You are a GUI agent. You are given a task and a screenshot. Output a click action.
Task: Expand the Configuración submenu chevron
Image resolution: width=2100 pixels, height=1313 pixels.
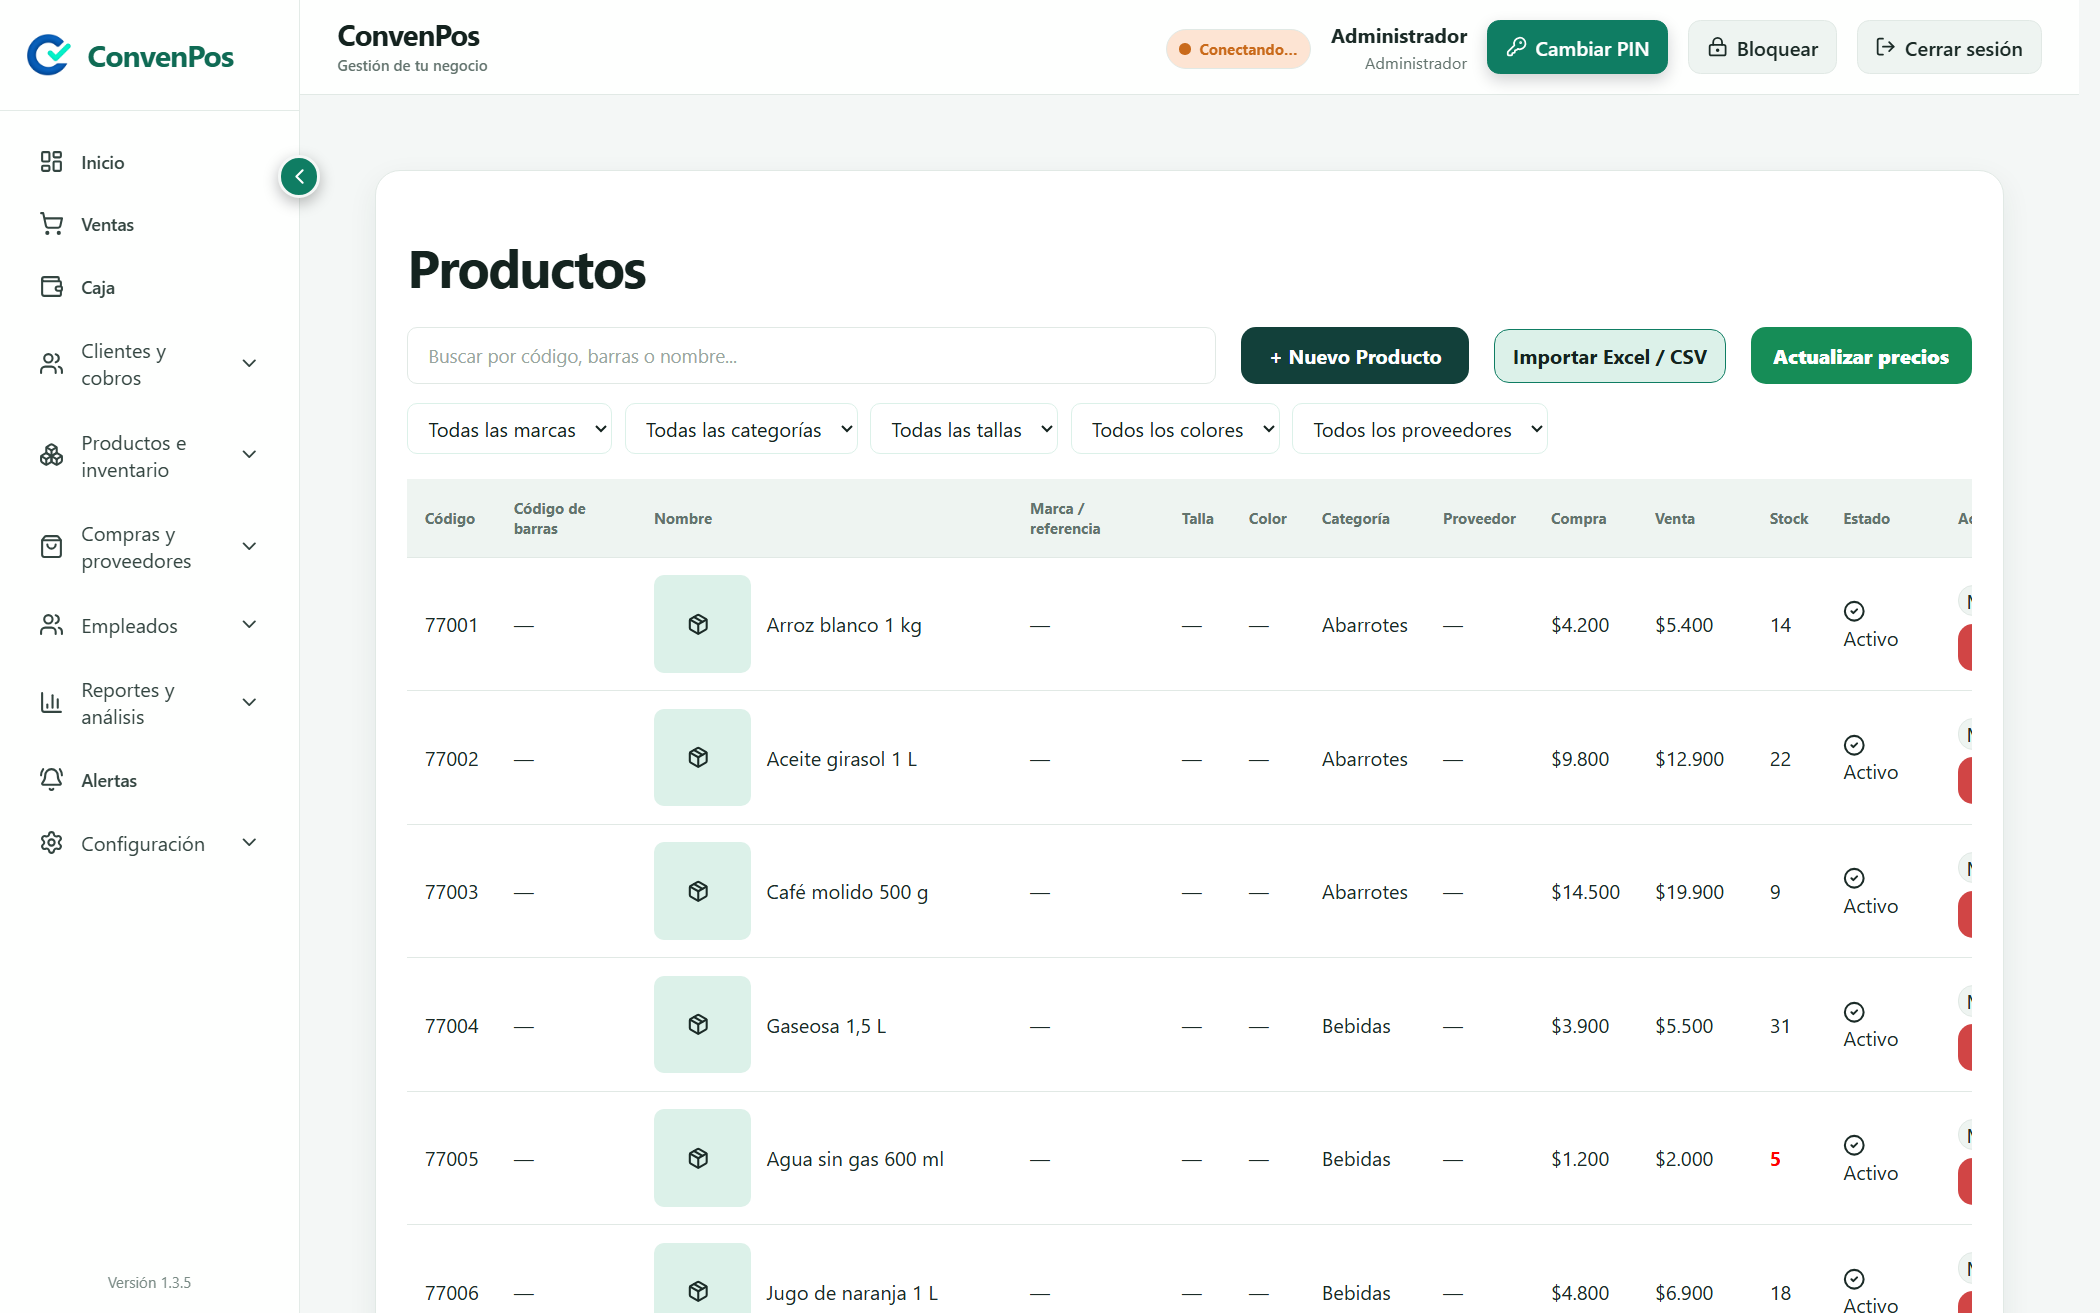[x=250, y=843]
